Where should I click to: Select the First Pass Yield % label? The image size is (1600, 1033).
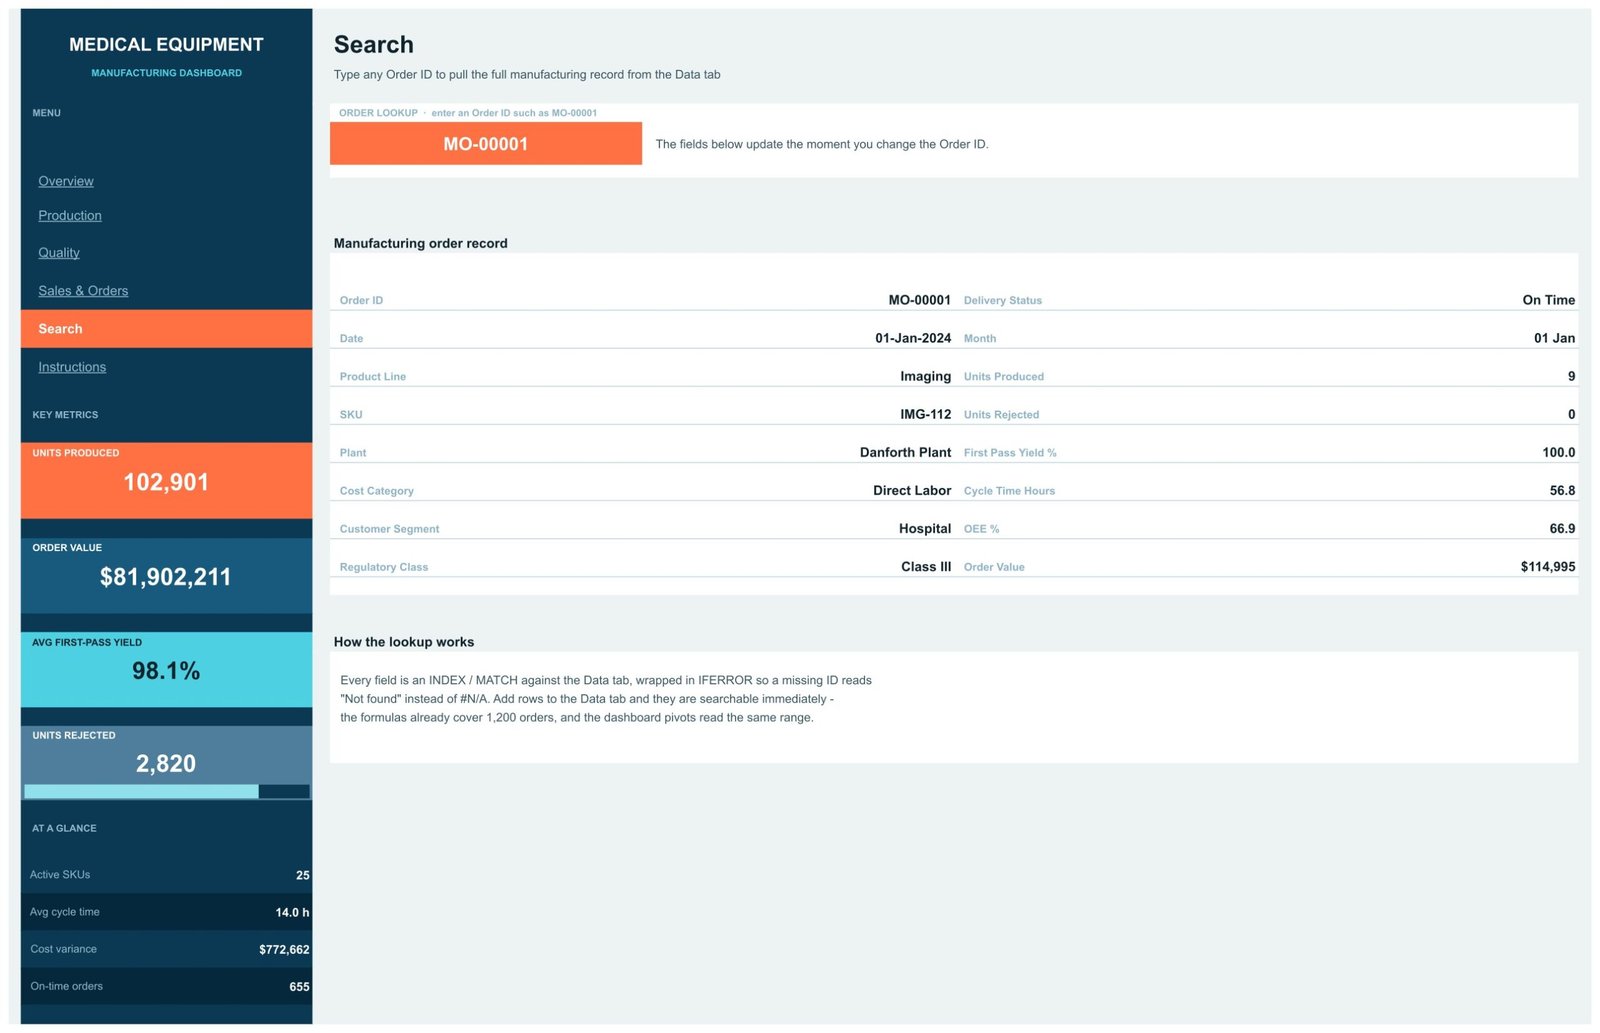1010,453
